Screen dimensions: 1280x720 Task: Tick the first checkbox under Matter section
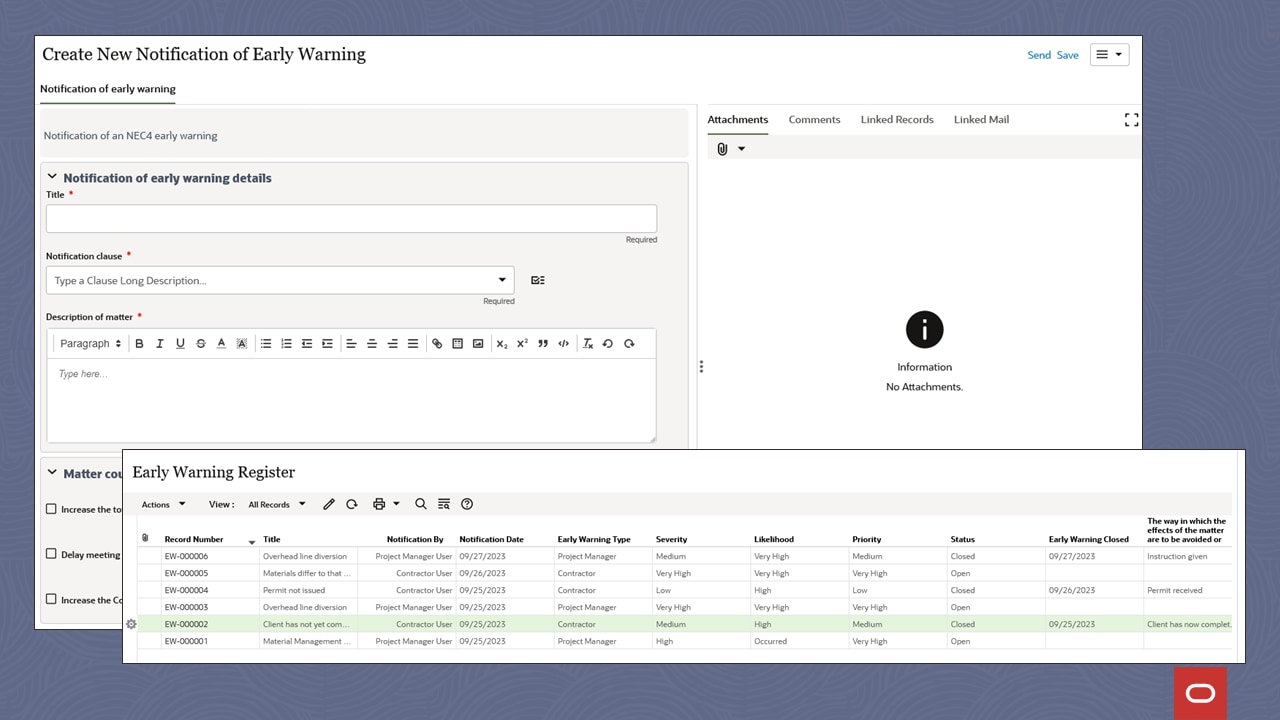pyautogui.click(x=51, y=508)
